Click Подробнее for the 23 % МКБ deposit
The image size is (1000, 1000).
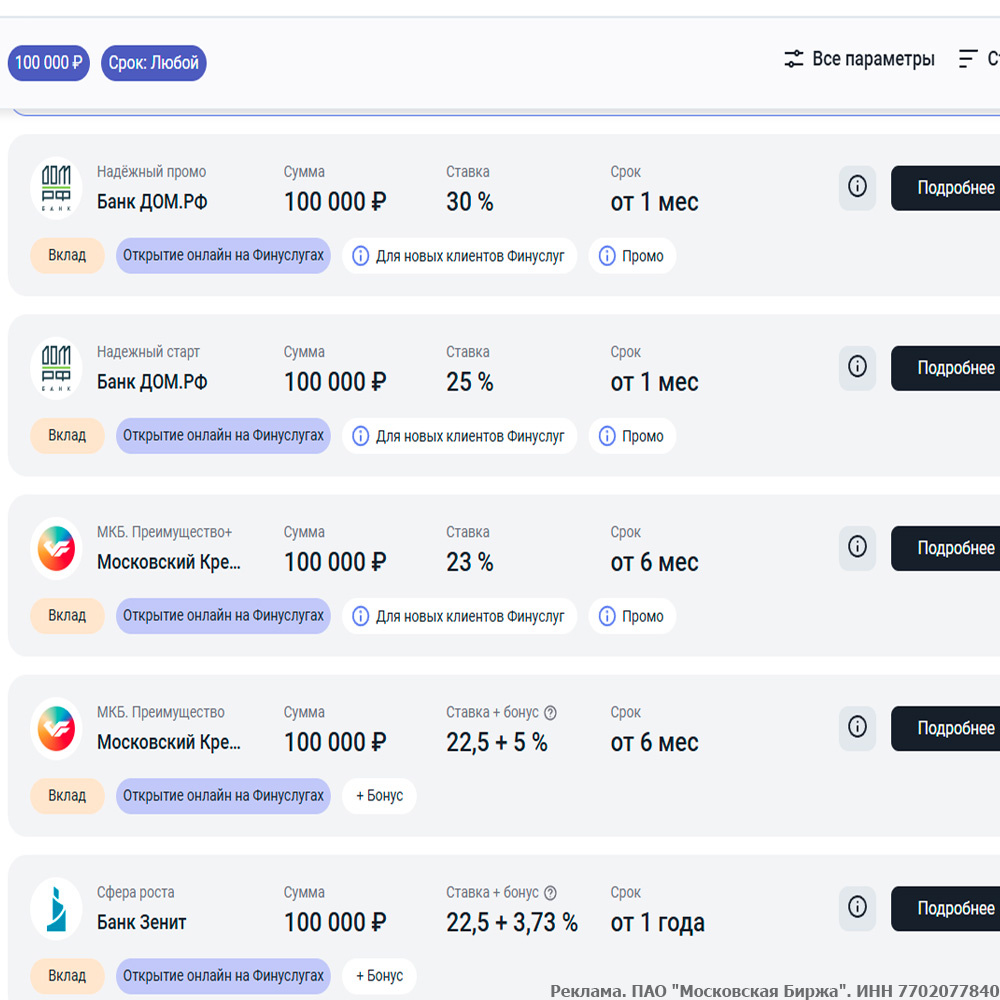pyautogui.click(x=945, y=548)
